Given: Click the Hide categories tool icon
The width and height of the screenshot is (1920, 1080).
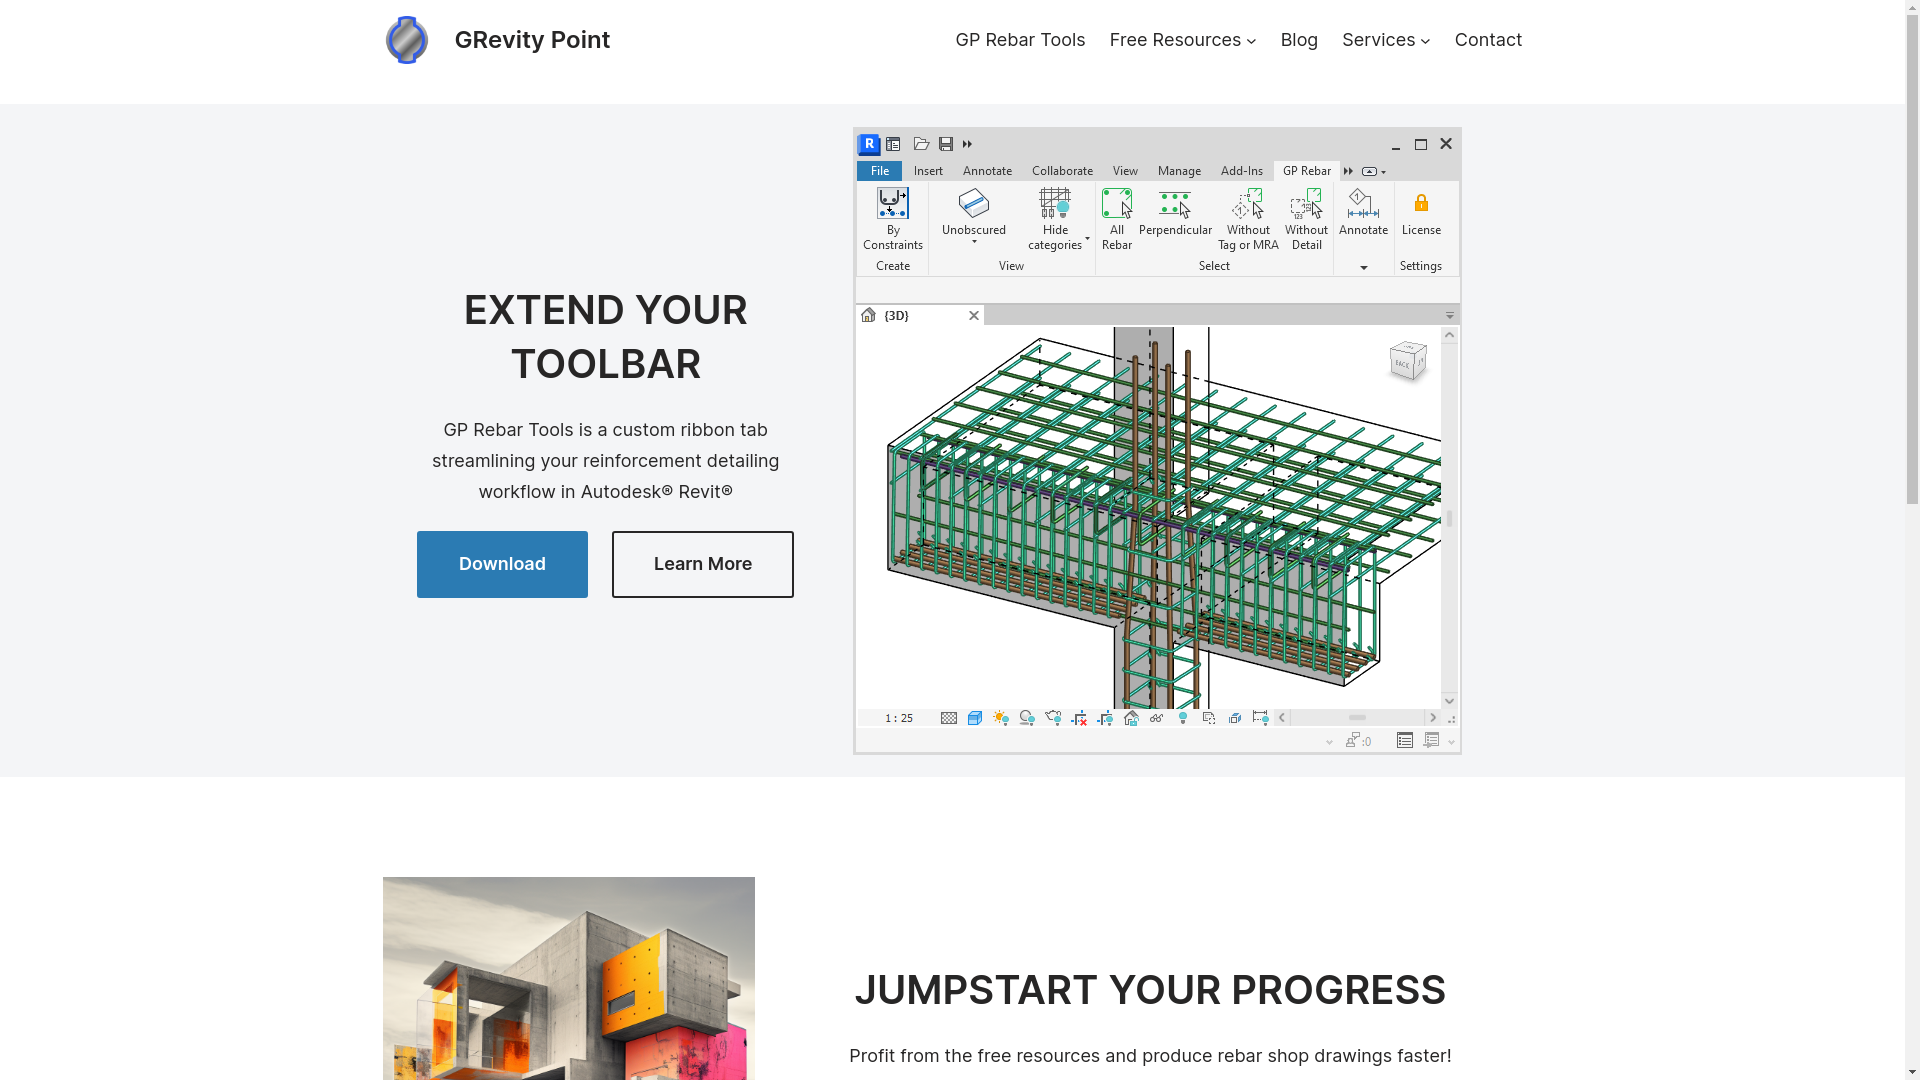Looking at the screenshot, I should [1055, 203].
